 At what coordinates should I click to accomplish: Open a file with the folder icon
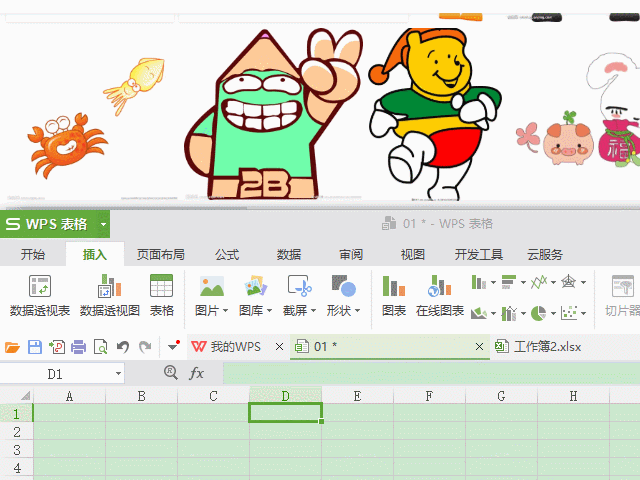tap(12, 347)
